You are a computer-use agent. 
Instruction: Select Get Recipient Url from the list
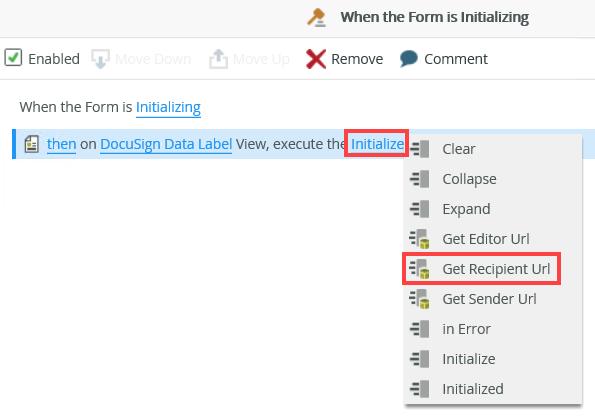(481, 269)
